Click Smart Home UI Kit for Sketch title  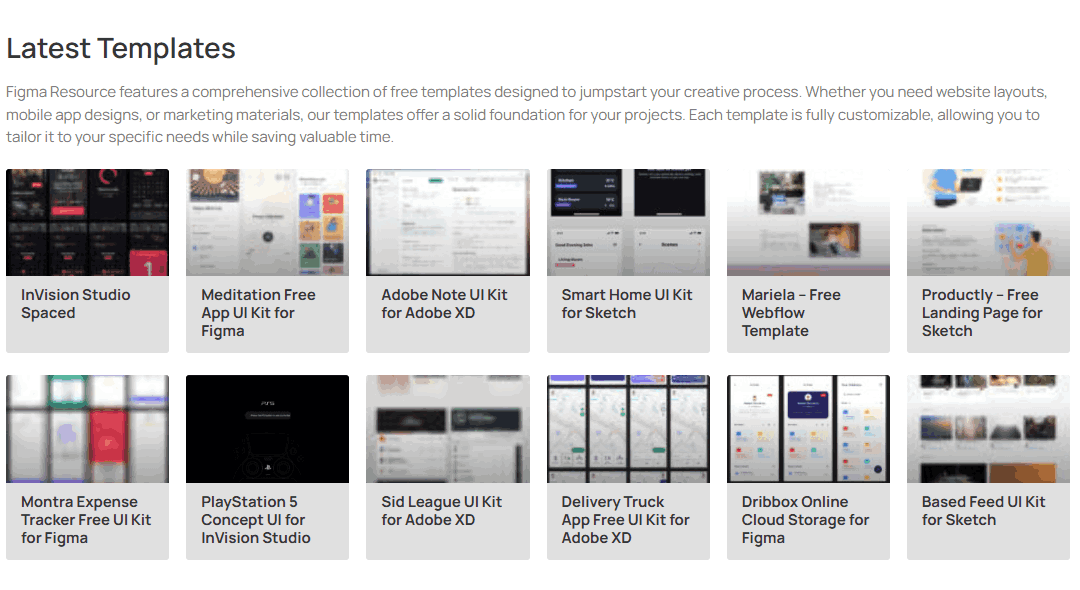pos(627,304)
